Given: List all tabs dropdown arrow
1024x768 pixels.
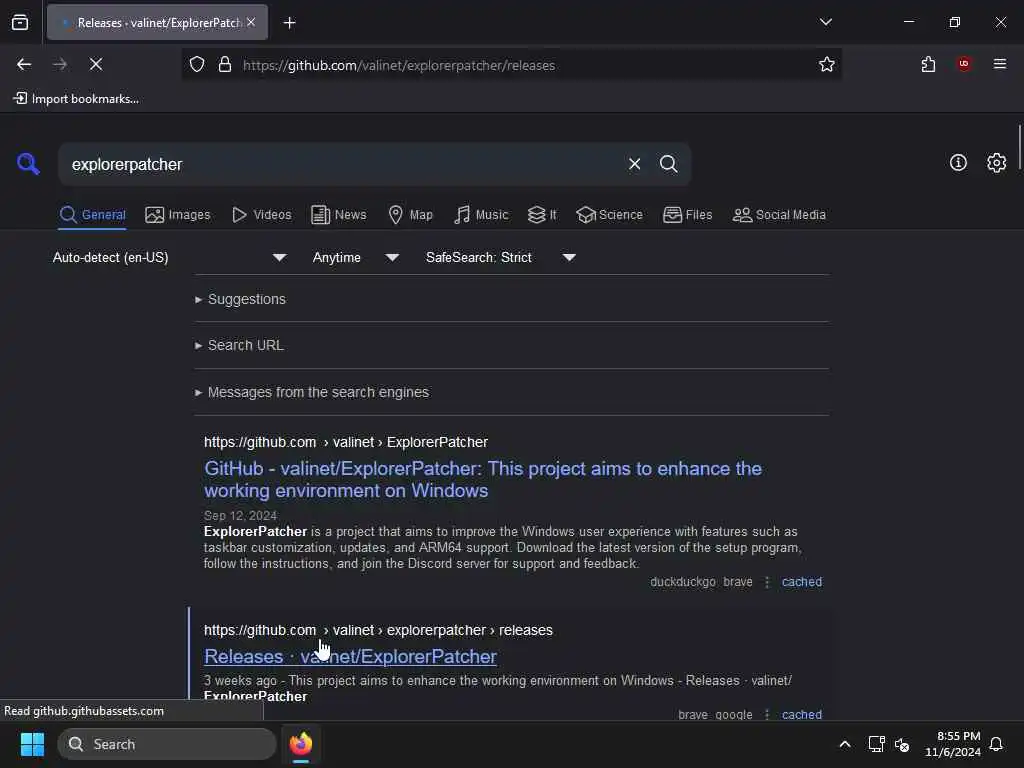Looking at the screenshot, I should coord(826,22).
